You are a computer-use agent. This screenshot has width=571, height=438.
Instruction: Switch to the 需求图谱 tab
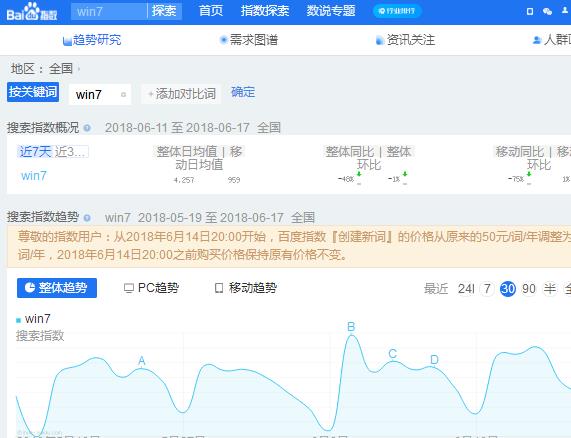tap(249, 40)
